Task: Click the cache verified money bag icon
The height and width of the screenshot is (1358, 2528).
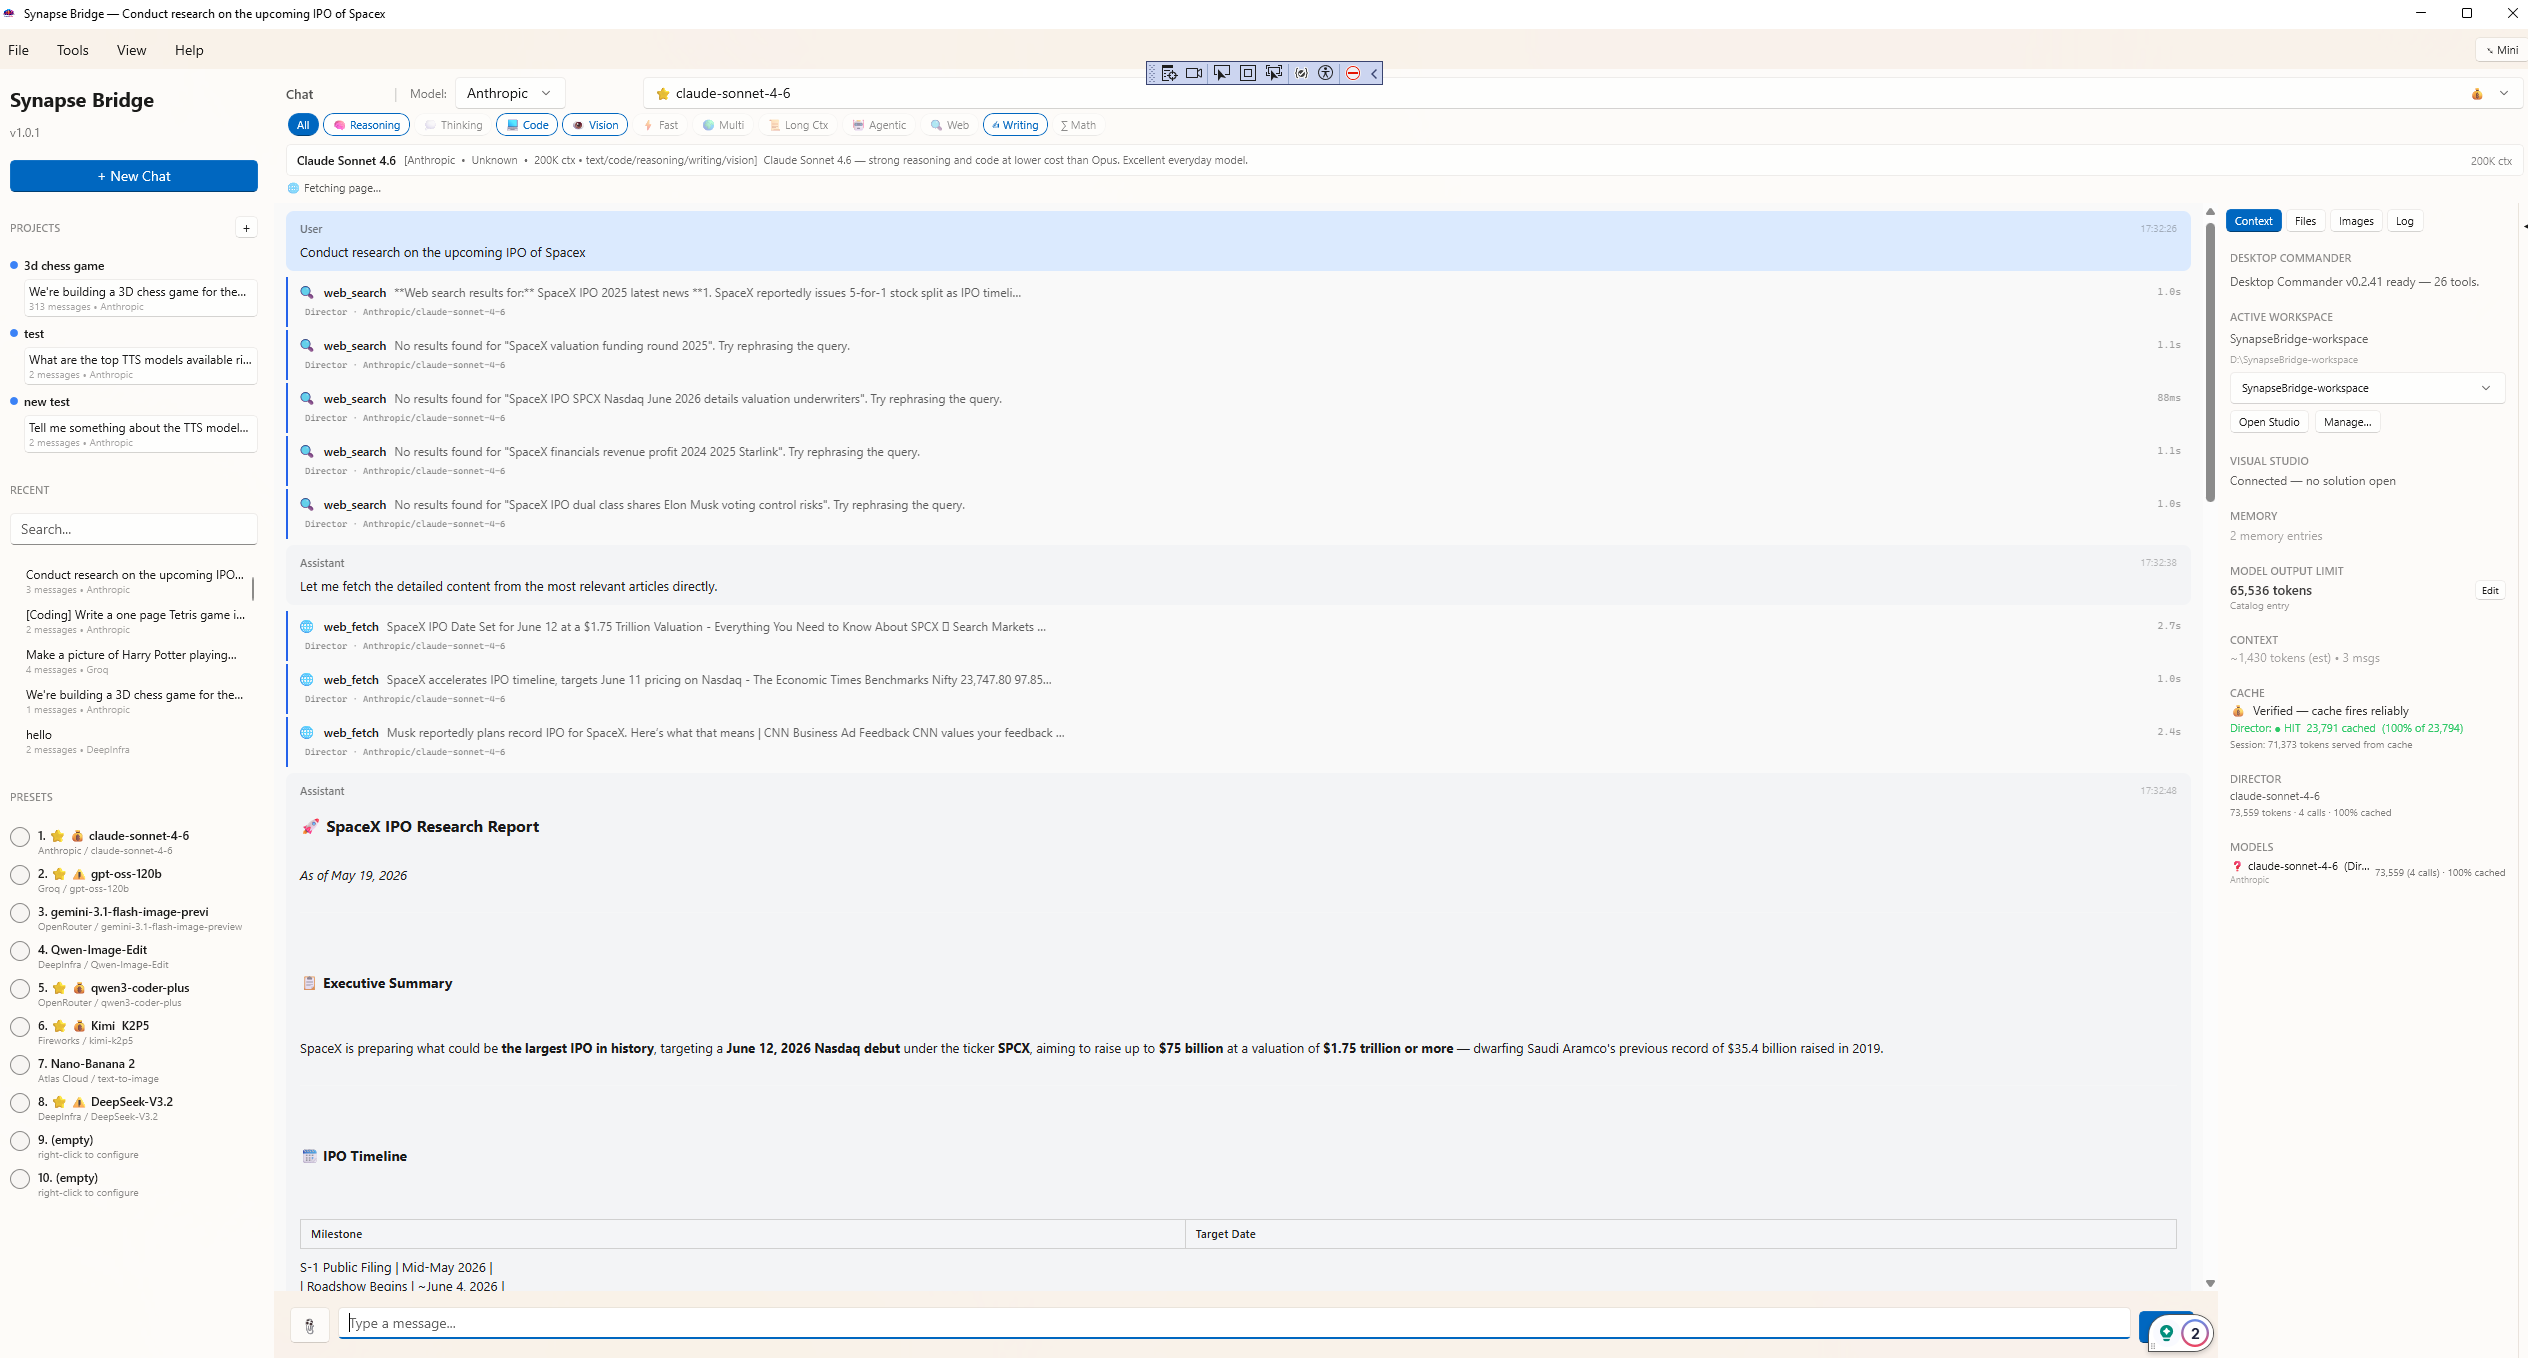Action: pyautogui.click(x=2238, y=711)
